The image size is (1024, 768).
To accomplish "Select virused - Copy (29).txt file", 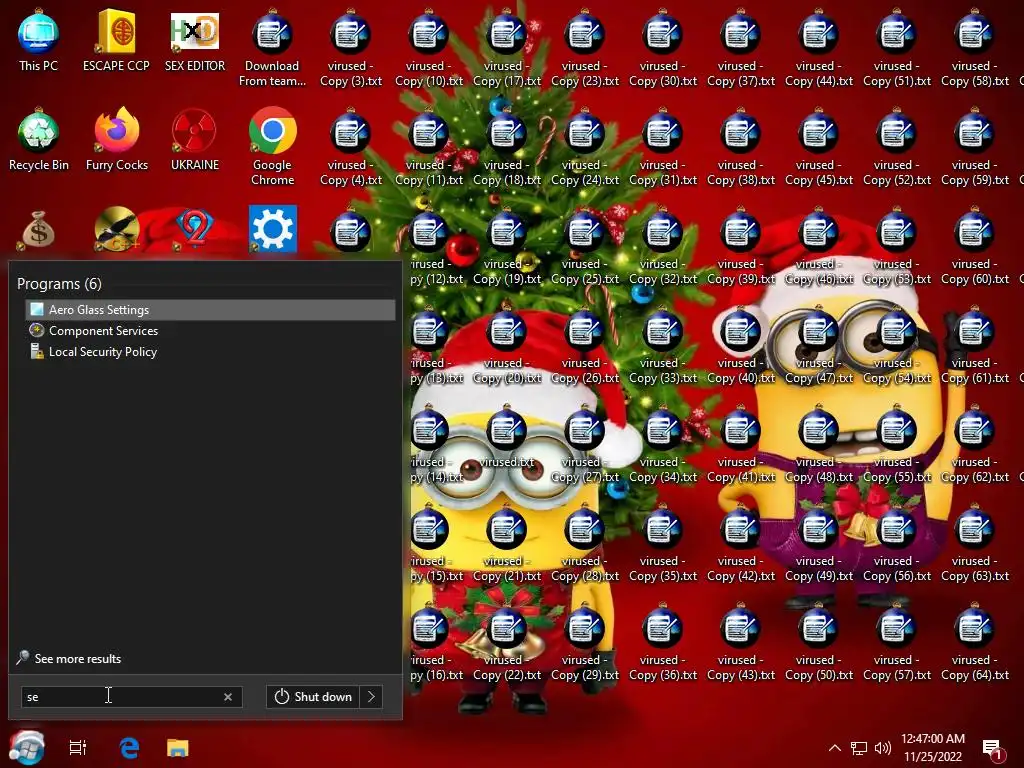I will [584, 642].
